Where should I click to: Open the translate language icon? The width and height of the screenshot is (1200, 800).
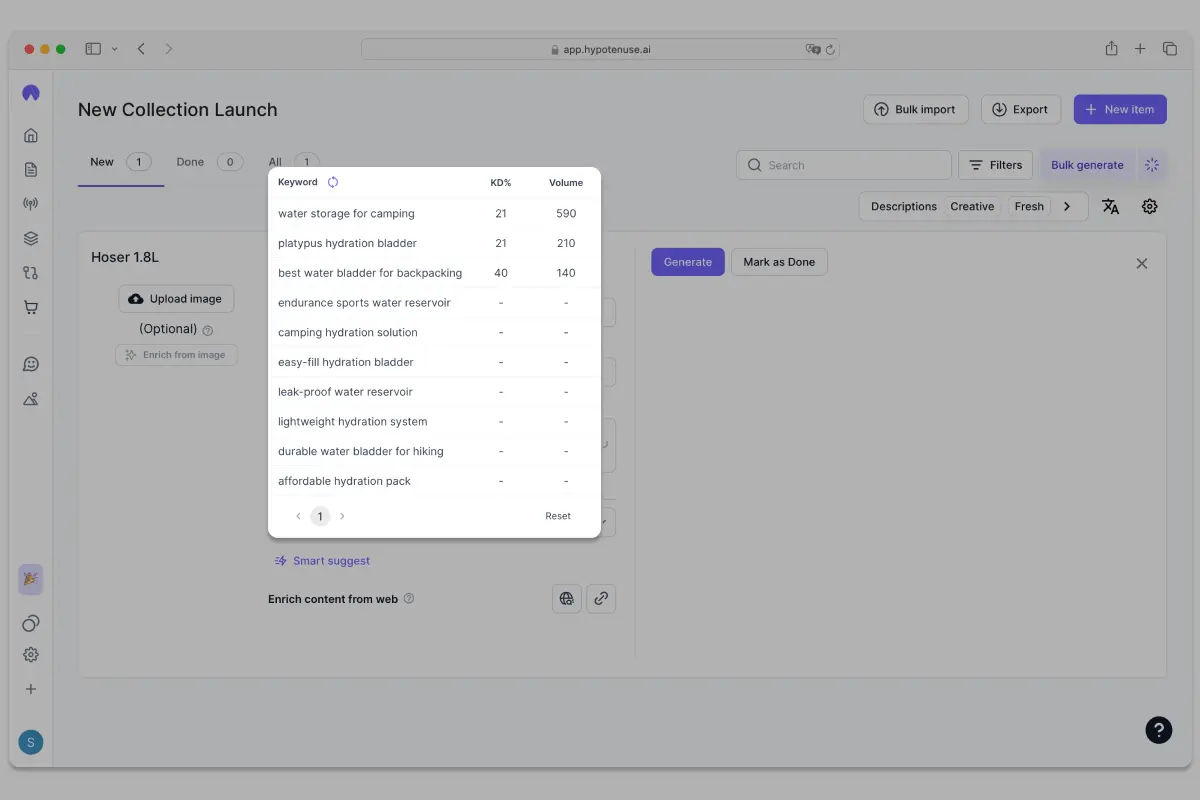(x=1110, y=206)
